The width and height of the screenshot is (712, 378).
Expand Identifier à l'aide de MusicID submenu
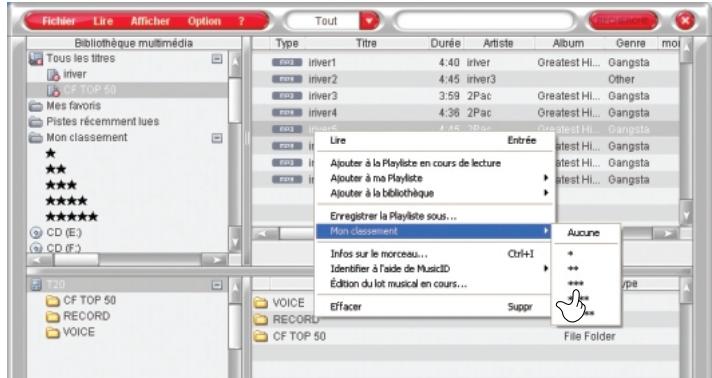coord(434,269)
